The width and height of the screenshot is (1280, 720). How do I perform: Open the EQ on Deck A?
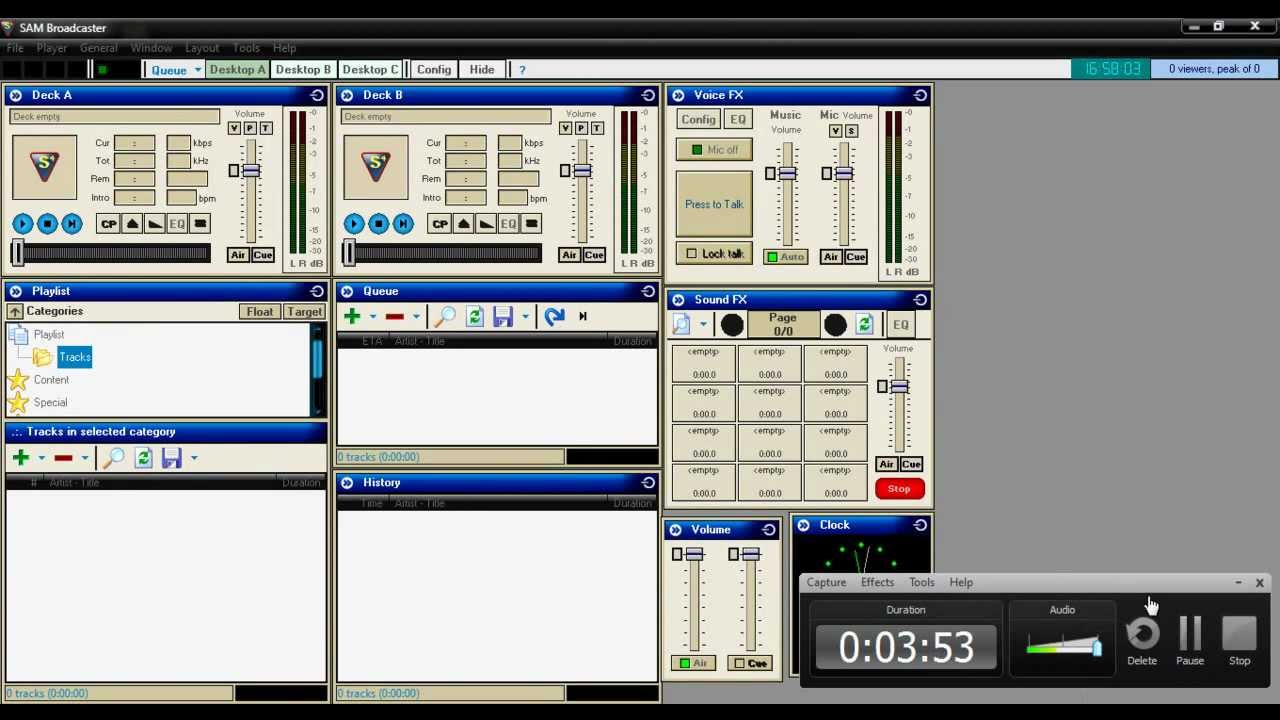177,224
